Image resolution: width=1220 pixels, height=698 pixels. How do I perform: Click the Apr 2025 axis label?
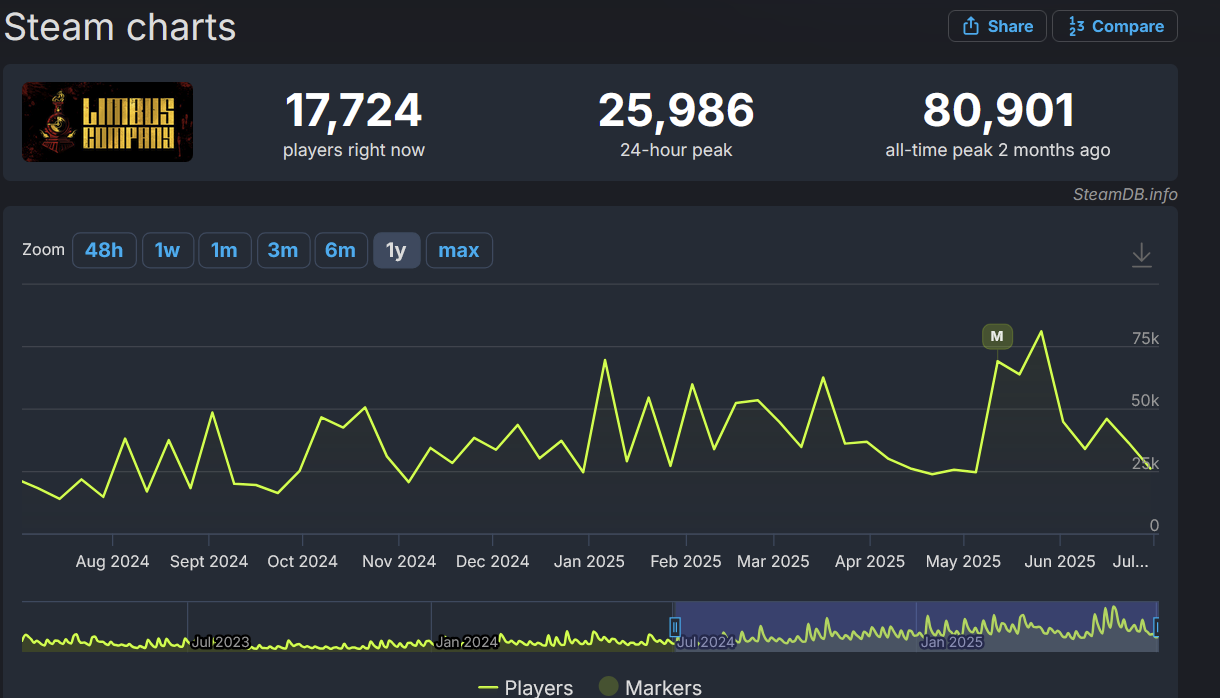point(870,561)
